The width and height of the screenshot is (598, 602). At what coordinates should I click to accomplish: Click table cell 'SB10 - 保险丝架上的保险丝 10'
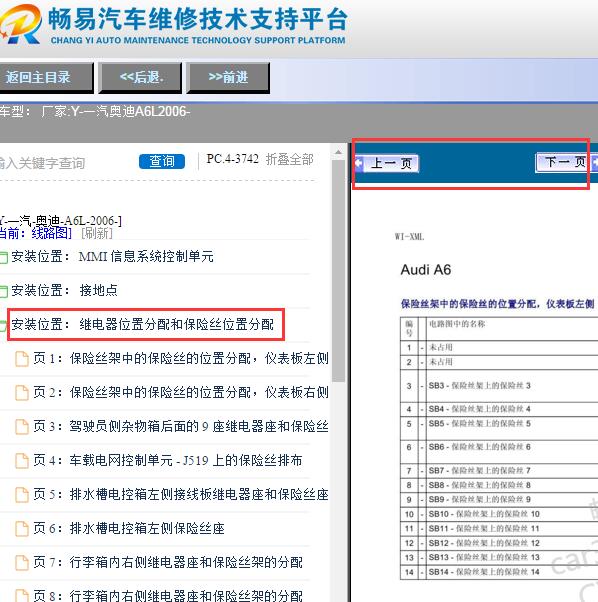click(x=484, y=514)
